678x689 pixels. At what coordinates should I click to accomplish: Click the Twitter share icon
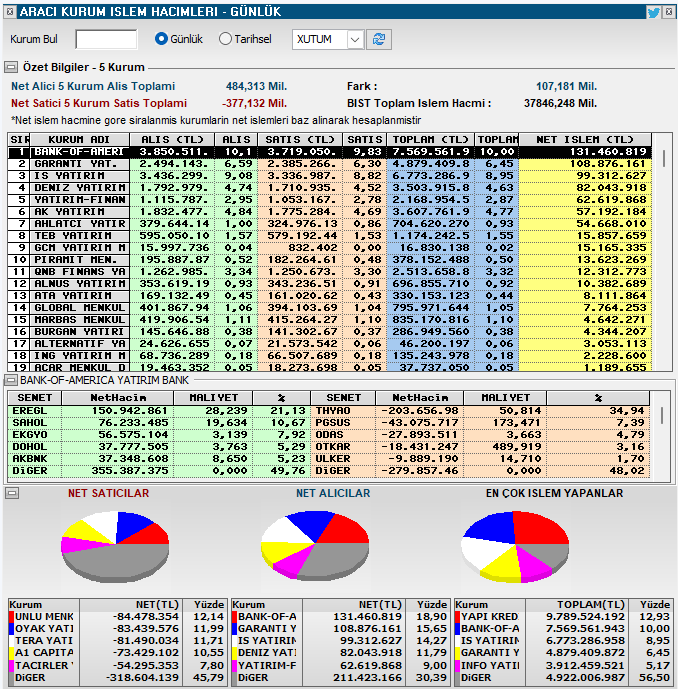653,12
